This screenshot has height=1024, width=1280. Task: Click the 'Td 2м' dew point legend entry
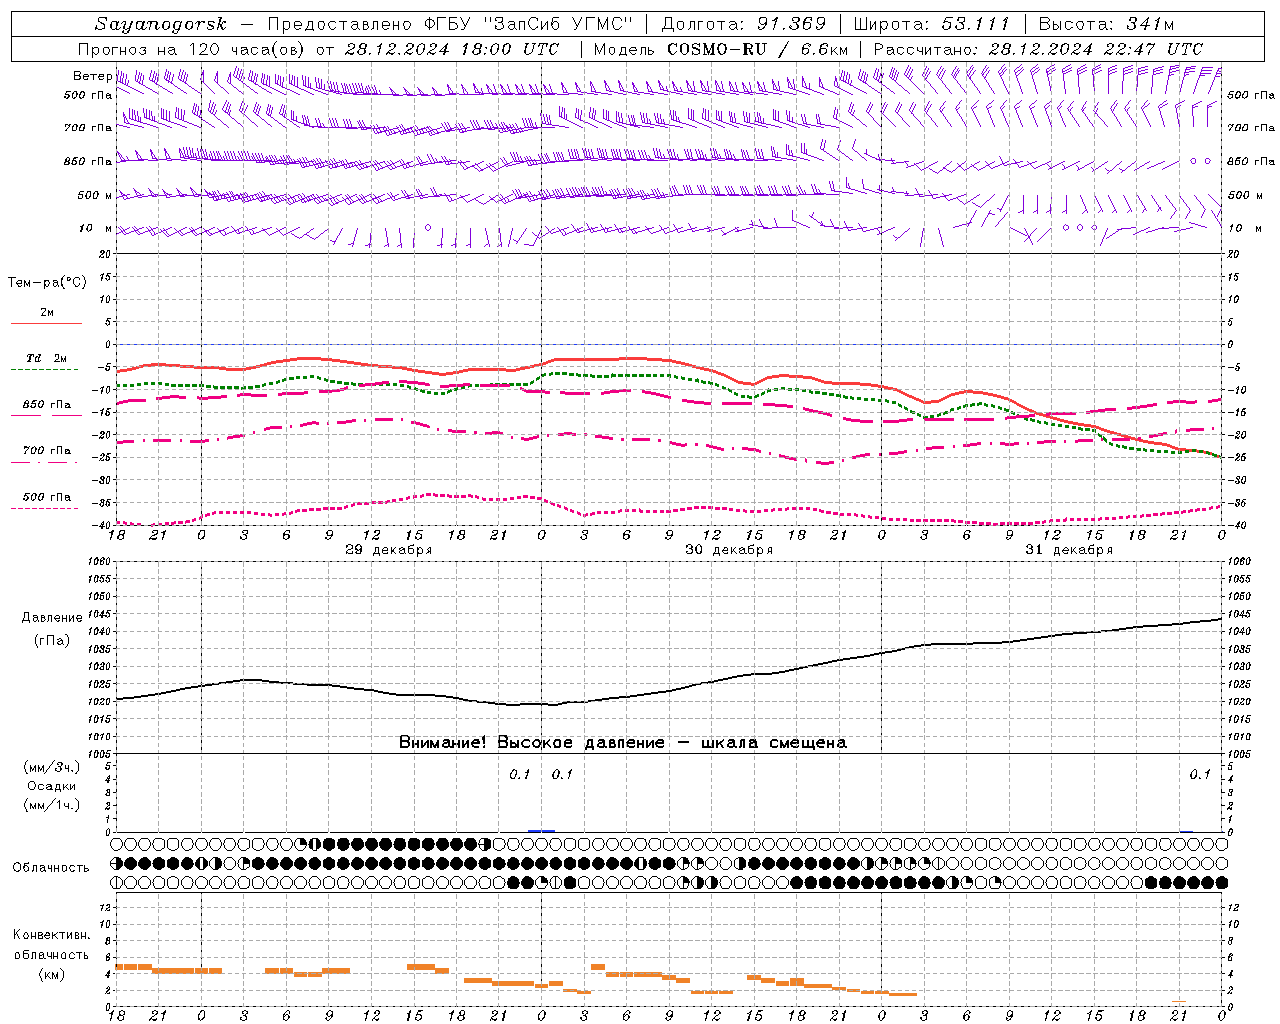[x=47, y=358]
